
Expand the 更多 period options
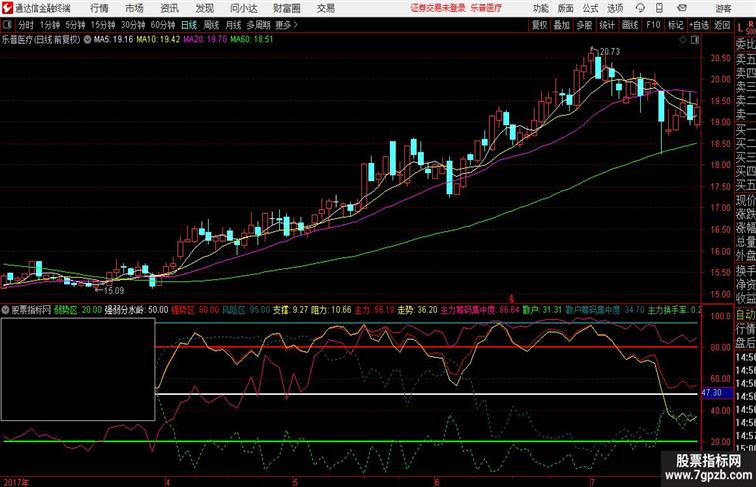286,25
